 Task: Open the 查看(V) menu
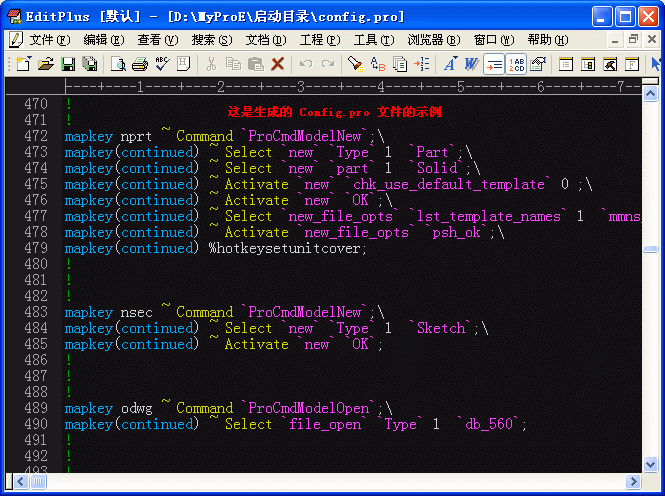click(x=158, y=40)
